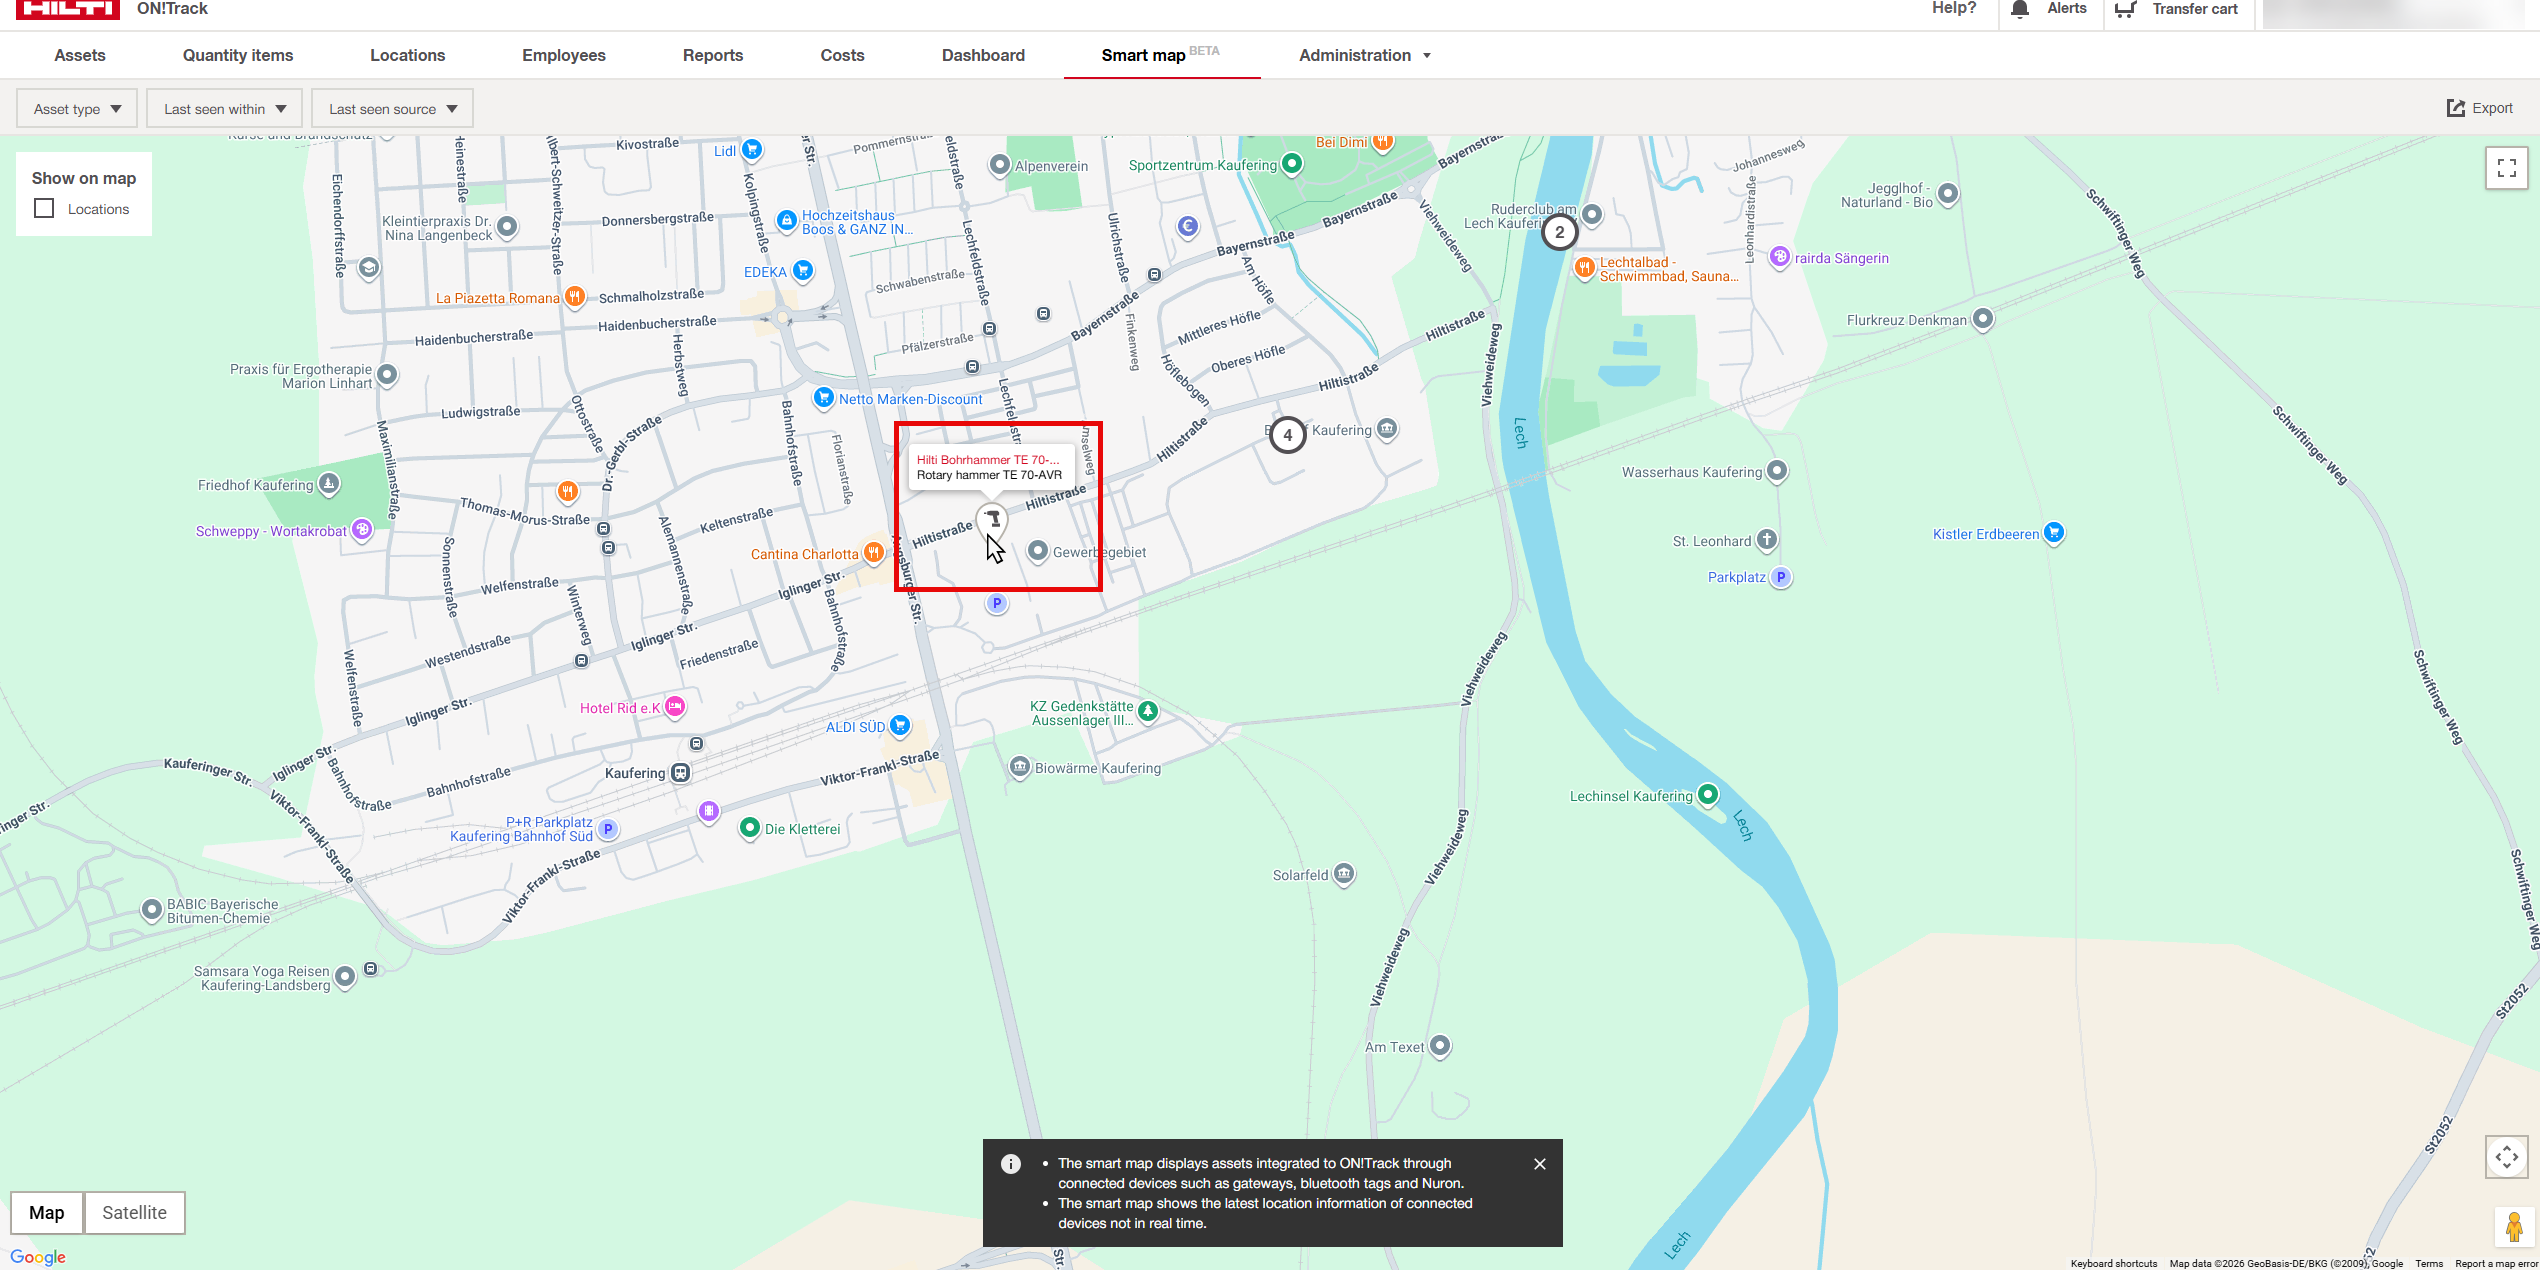The image size is (2540, 1270).
Task: Open the Transfer cart icon
Action: pos(2125,9)
